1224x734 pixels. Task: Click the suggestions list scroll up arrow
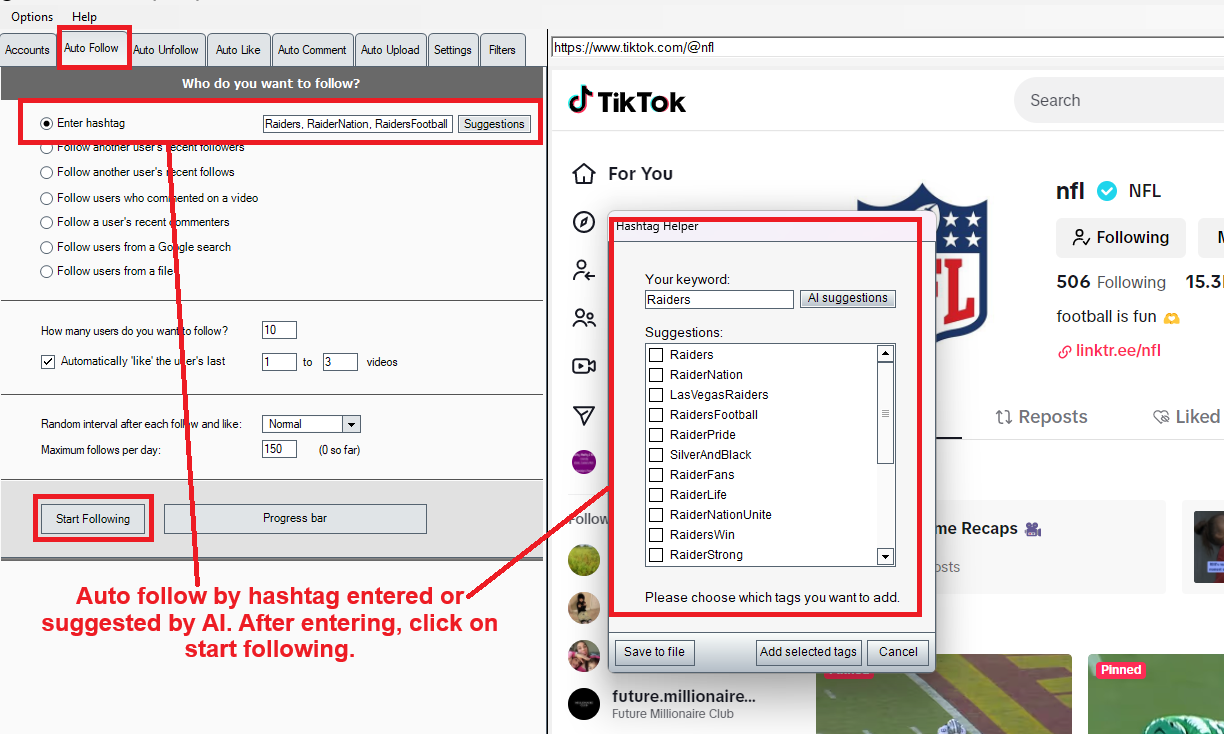point(885,354)
